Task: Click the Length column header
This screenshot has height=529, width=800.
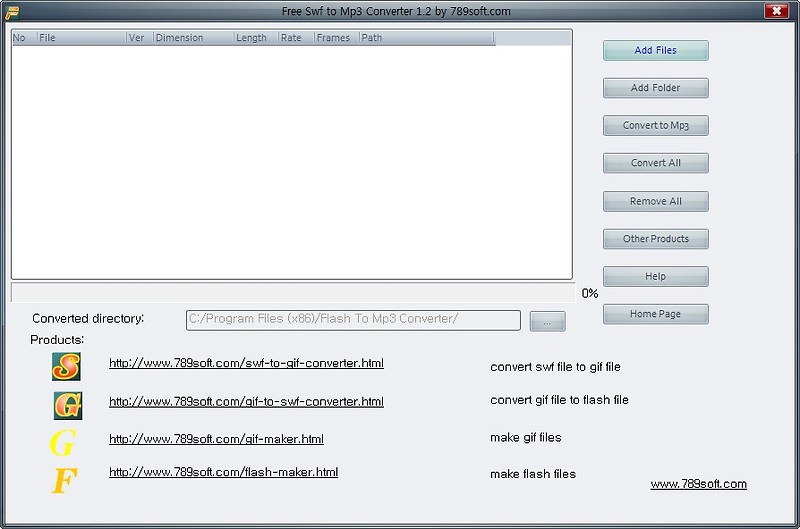Action: (x=256, y=38)
